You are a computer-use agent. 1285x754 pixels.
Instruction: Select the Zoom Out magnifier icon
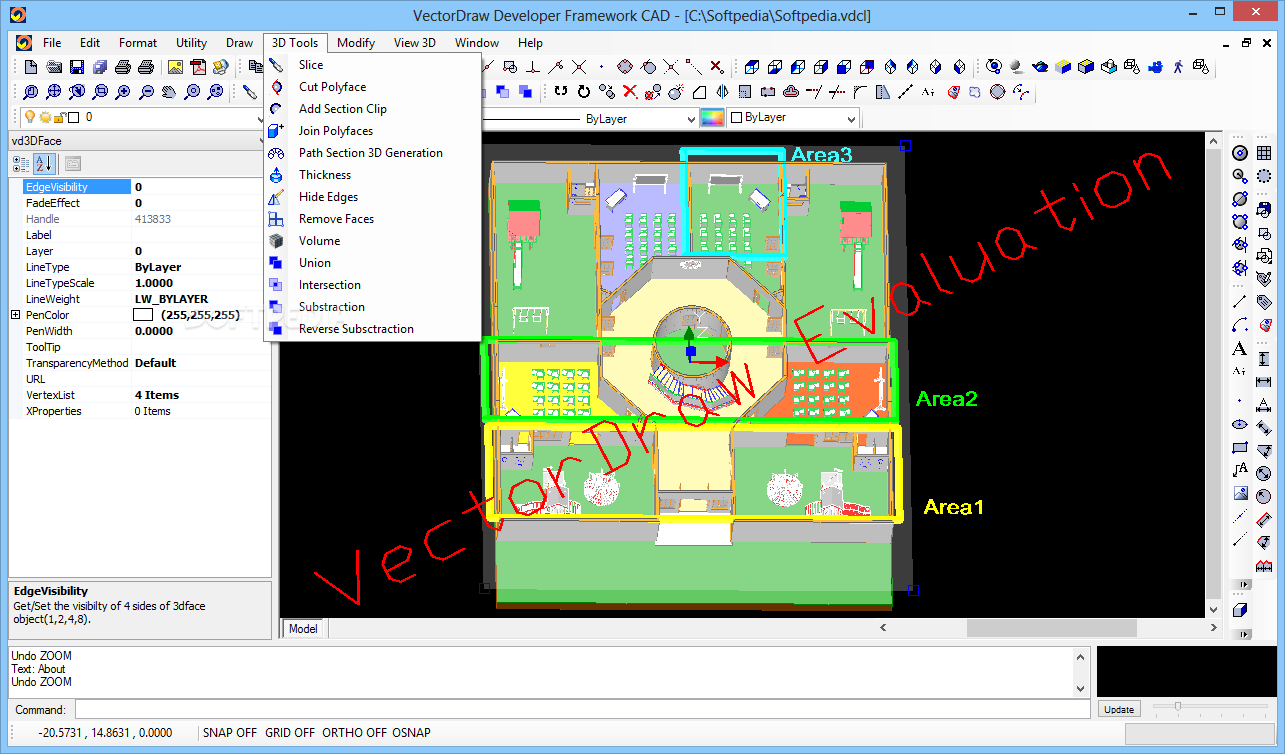click(x=147, y=91)
